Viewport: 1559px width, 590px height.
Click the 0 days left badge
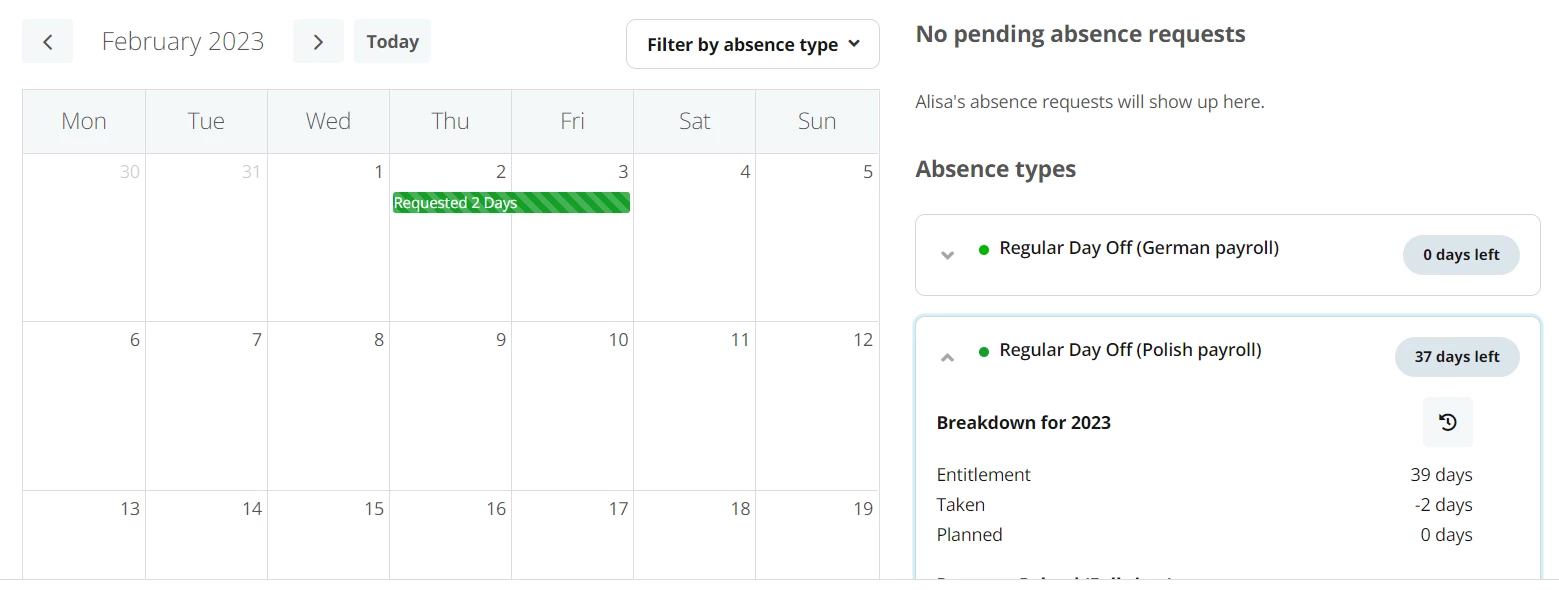click(1461, 255)
